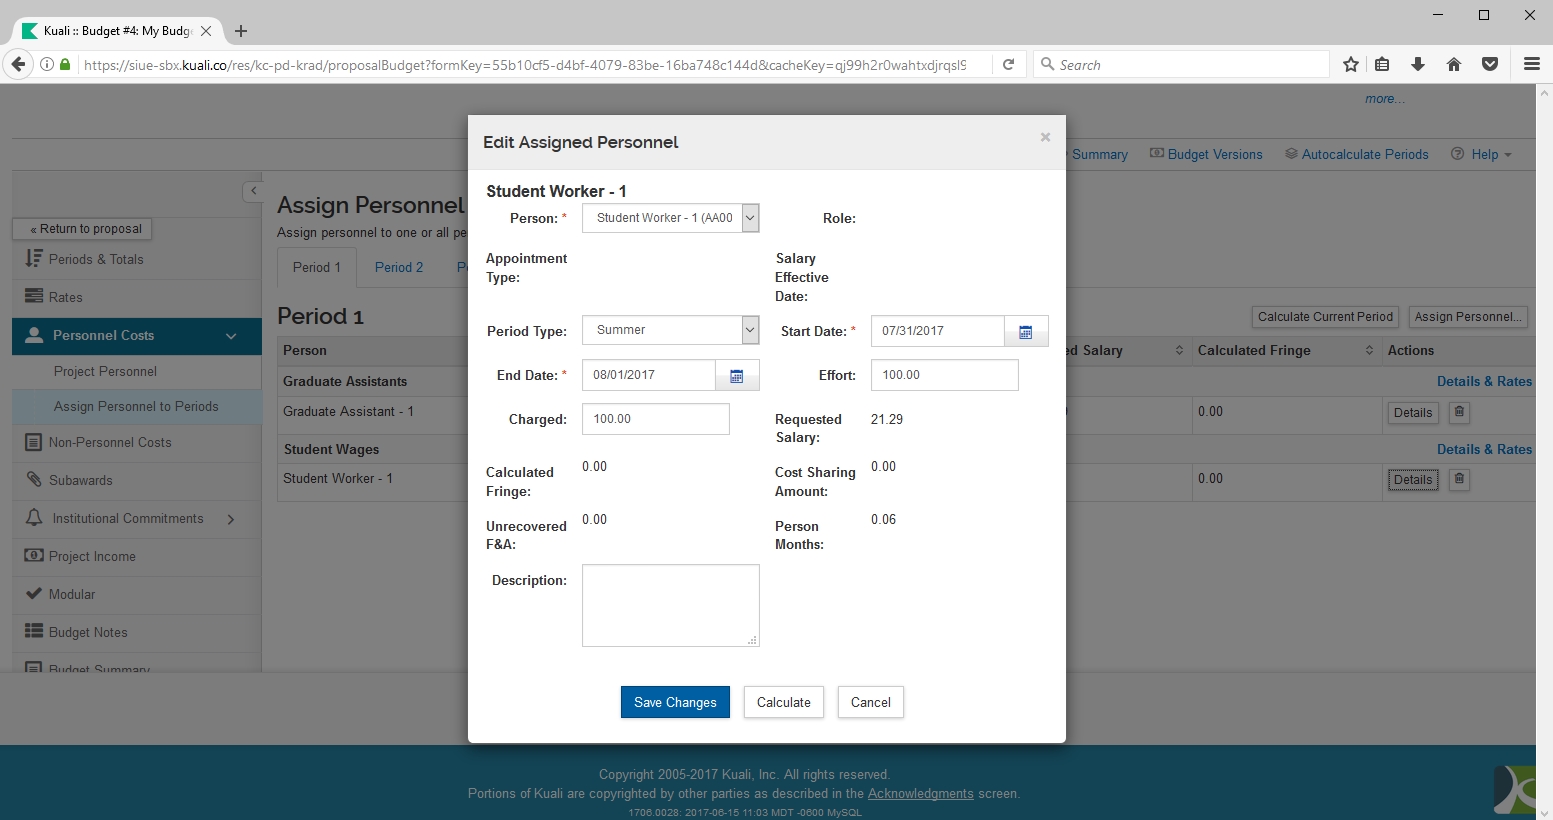The width and height of the screenshot is (1553, 820).
Task: Focus the Description text area
Action: click(x=670, y=605)
